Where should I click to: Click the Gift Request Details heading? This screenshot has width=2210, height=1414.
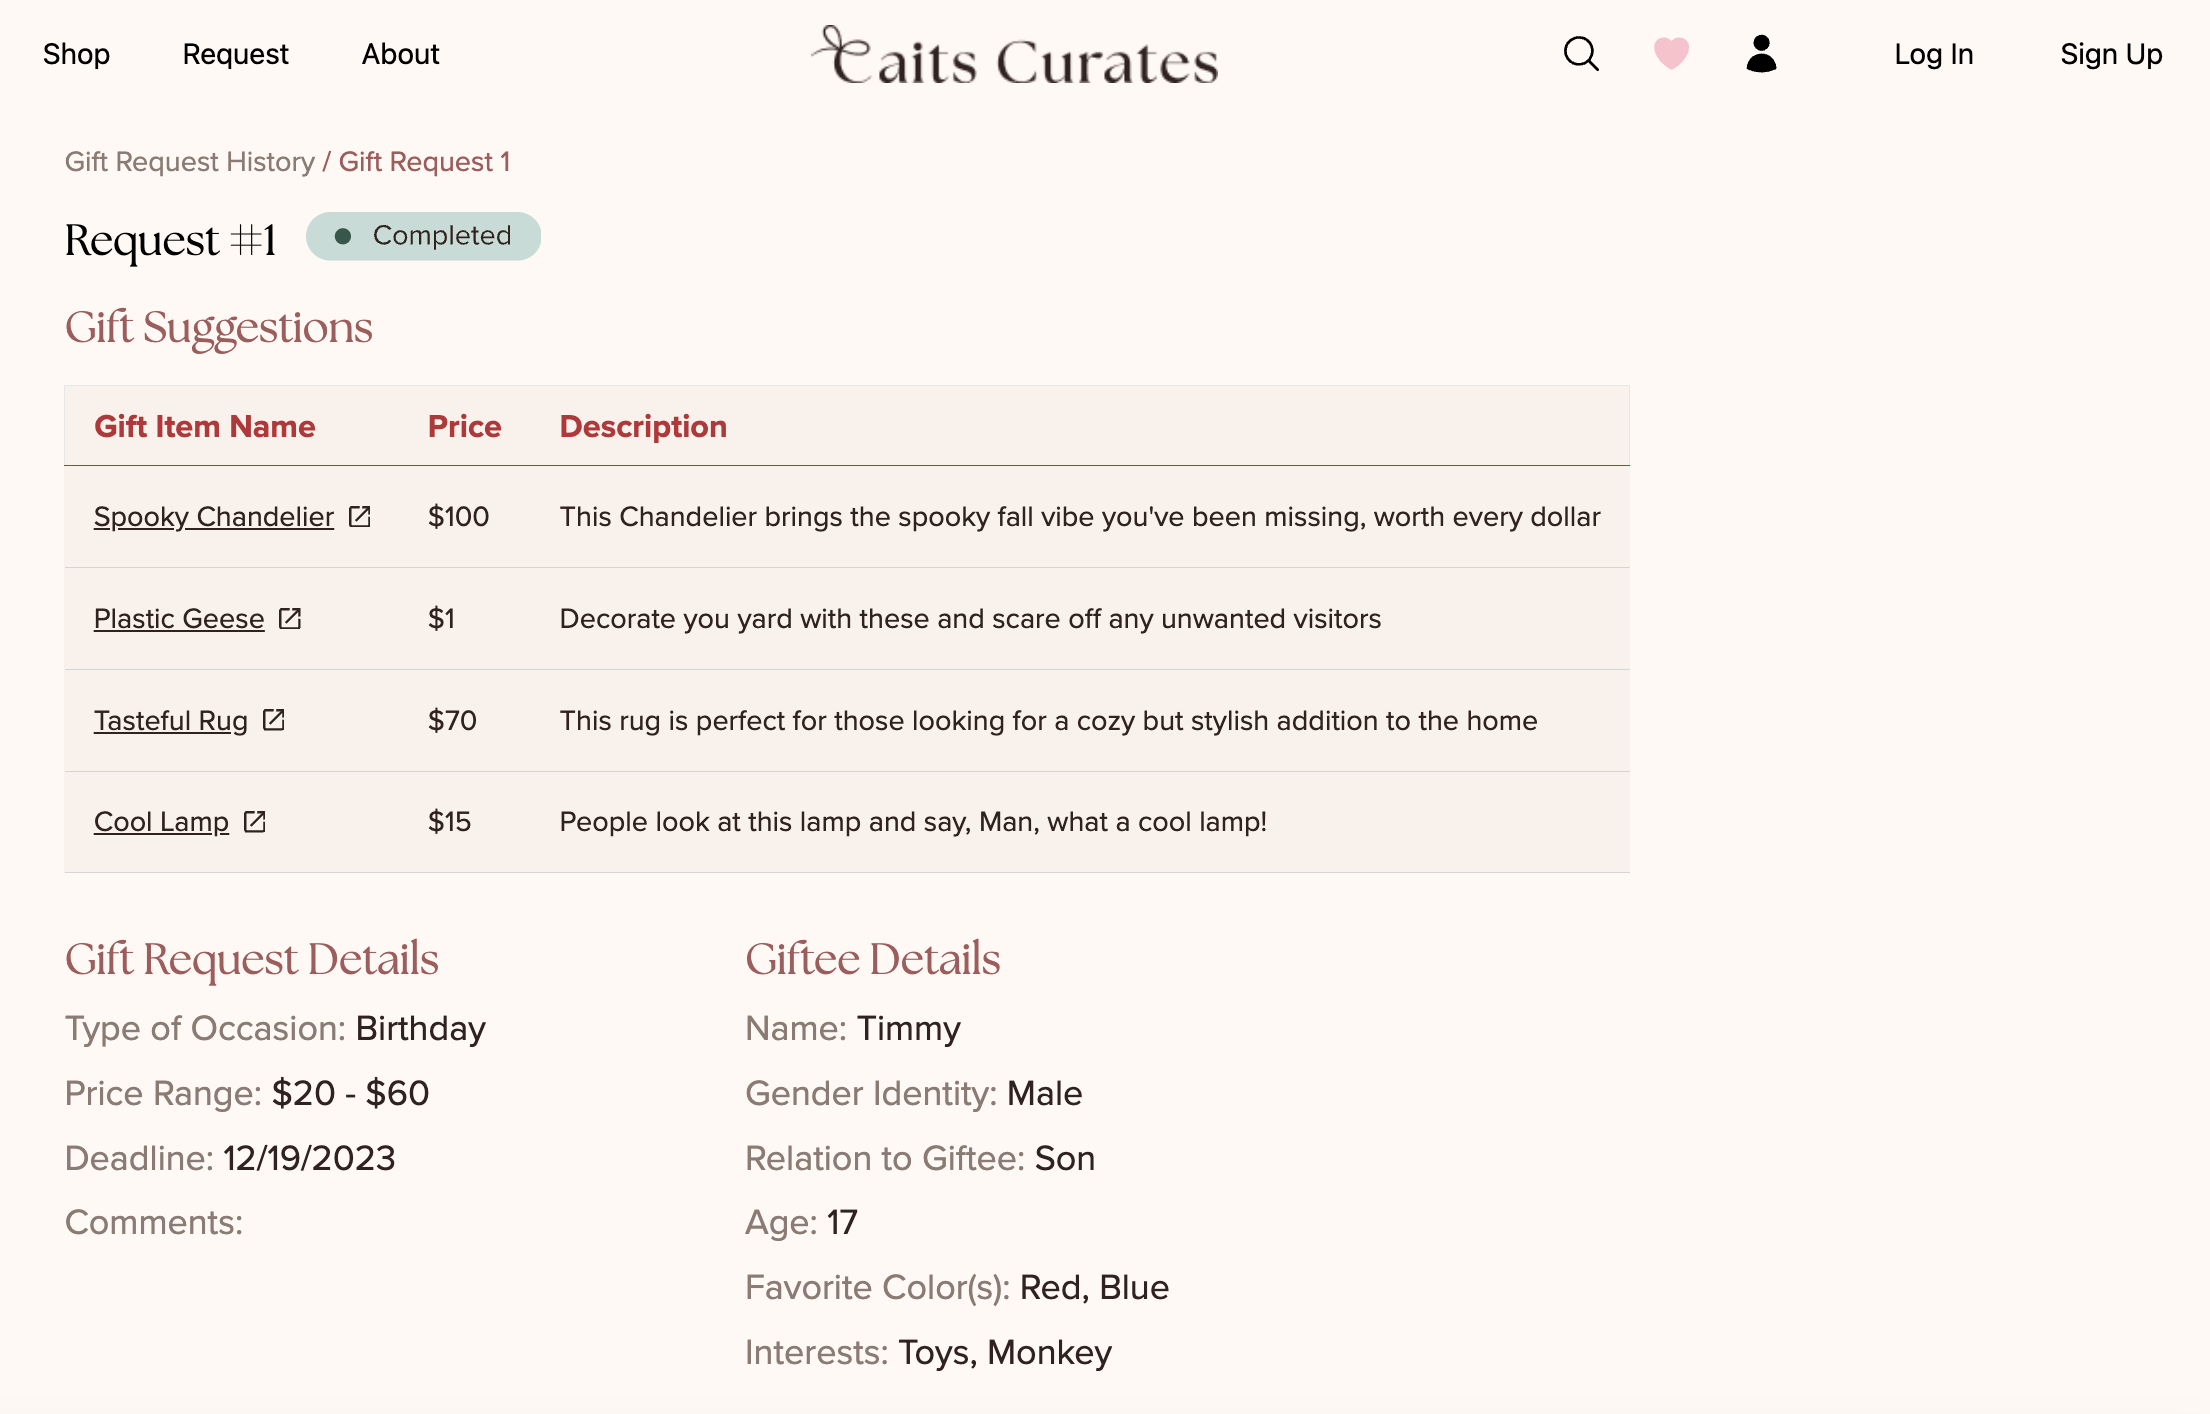pos(251,959)
